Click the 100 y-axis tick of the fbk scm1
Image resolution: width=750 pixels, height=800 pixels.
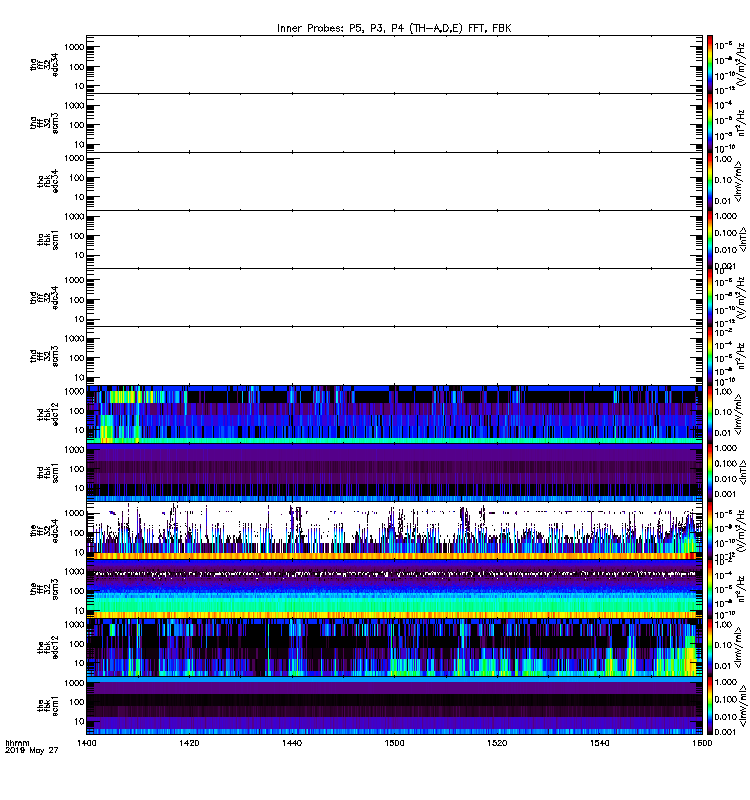77,702
